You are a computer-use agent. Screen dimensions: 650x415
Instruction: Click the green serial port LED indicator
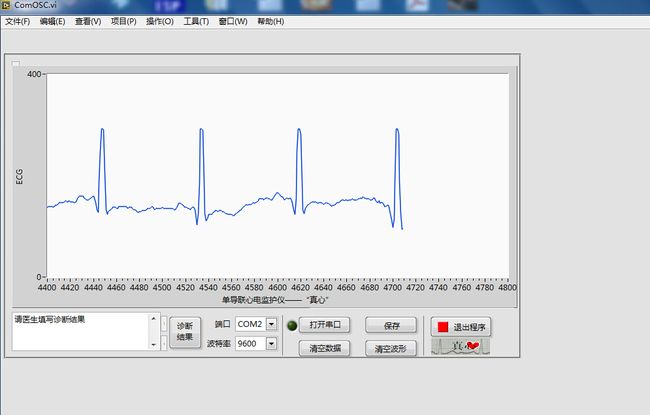292,325
